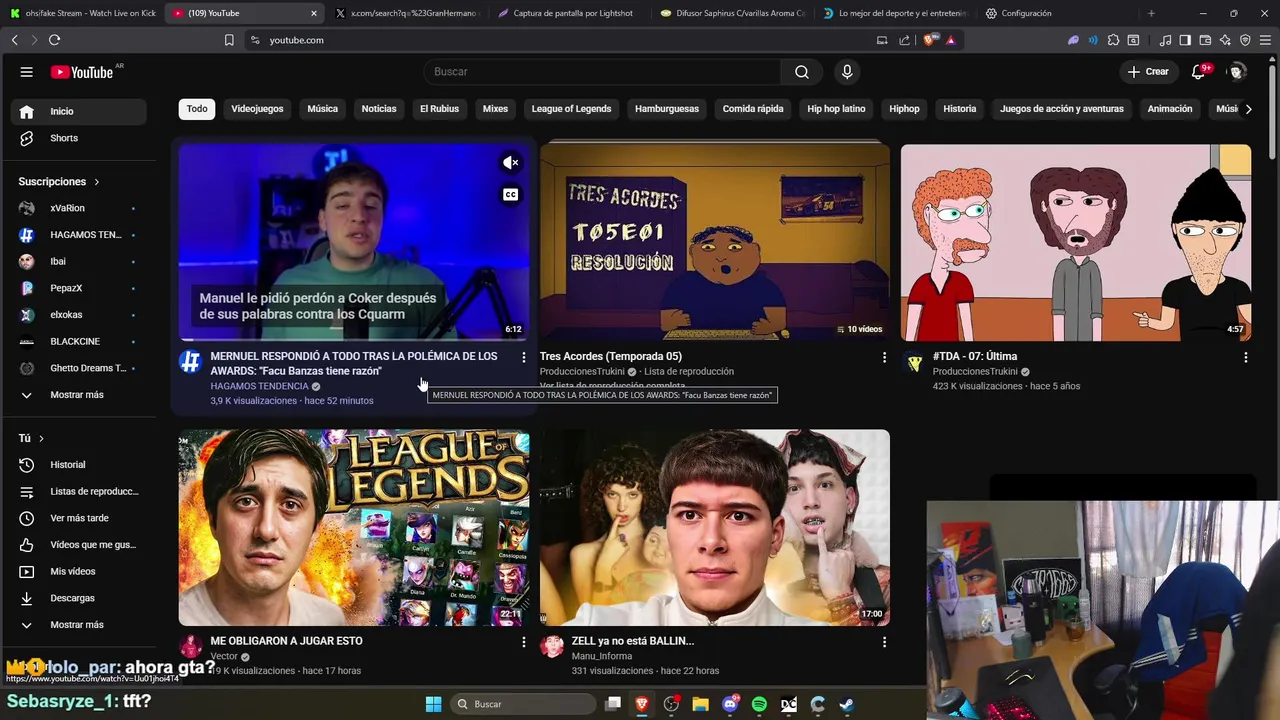Open Ver más tarde

coord(78,518)
